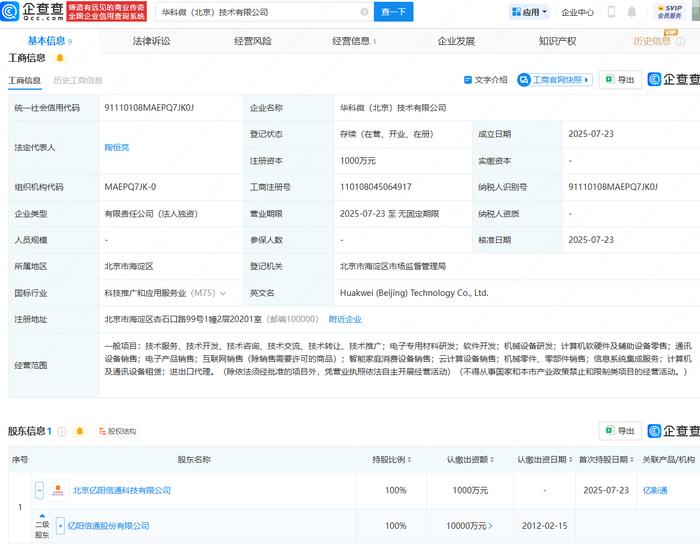The image size is (700, 544).
Task: Click the 北京市海淀区市场监督管理局 registration authority
Action: coord(393,266)
